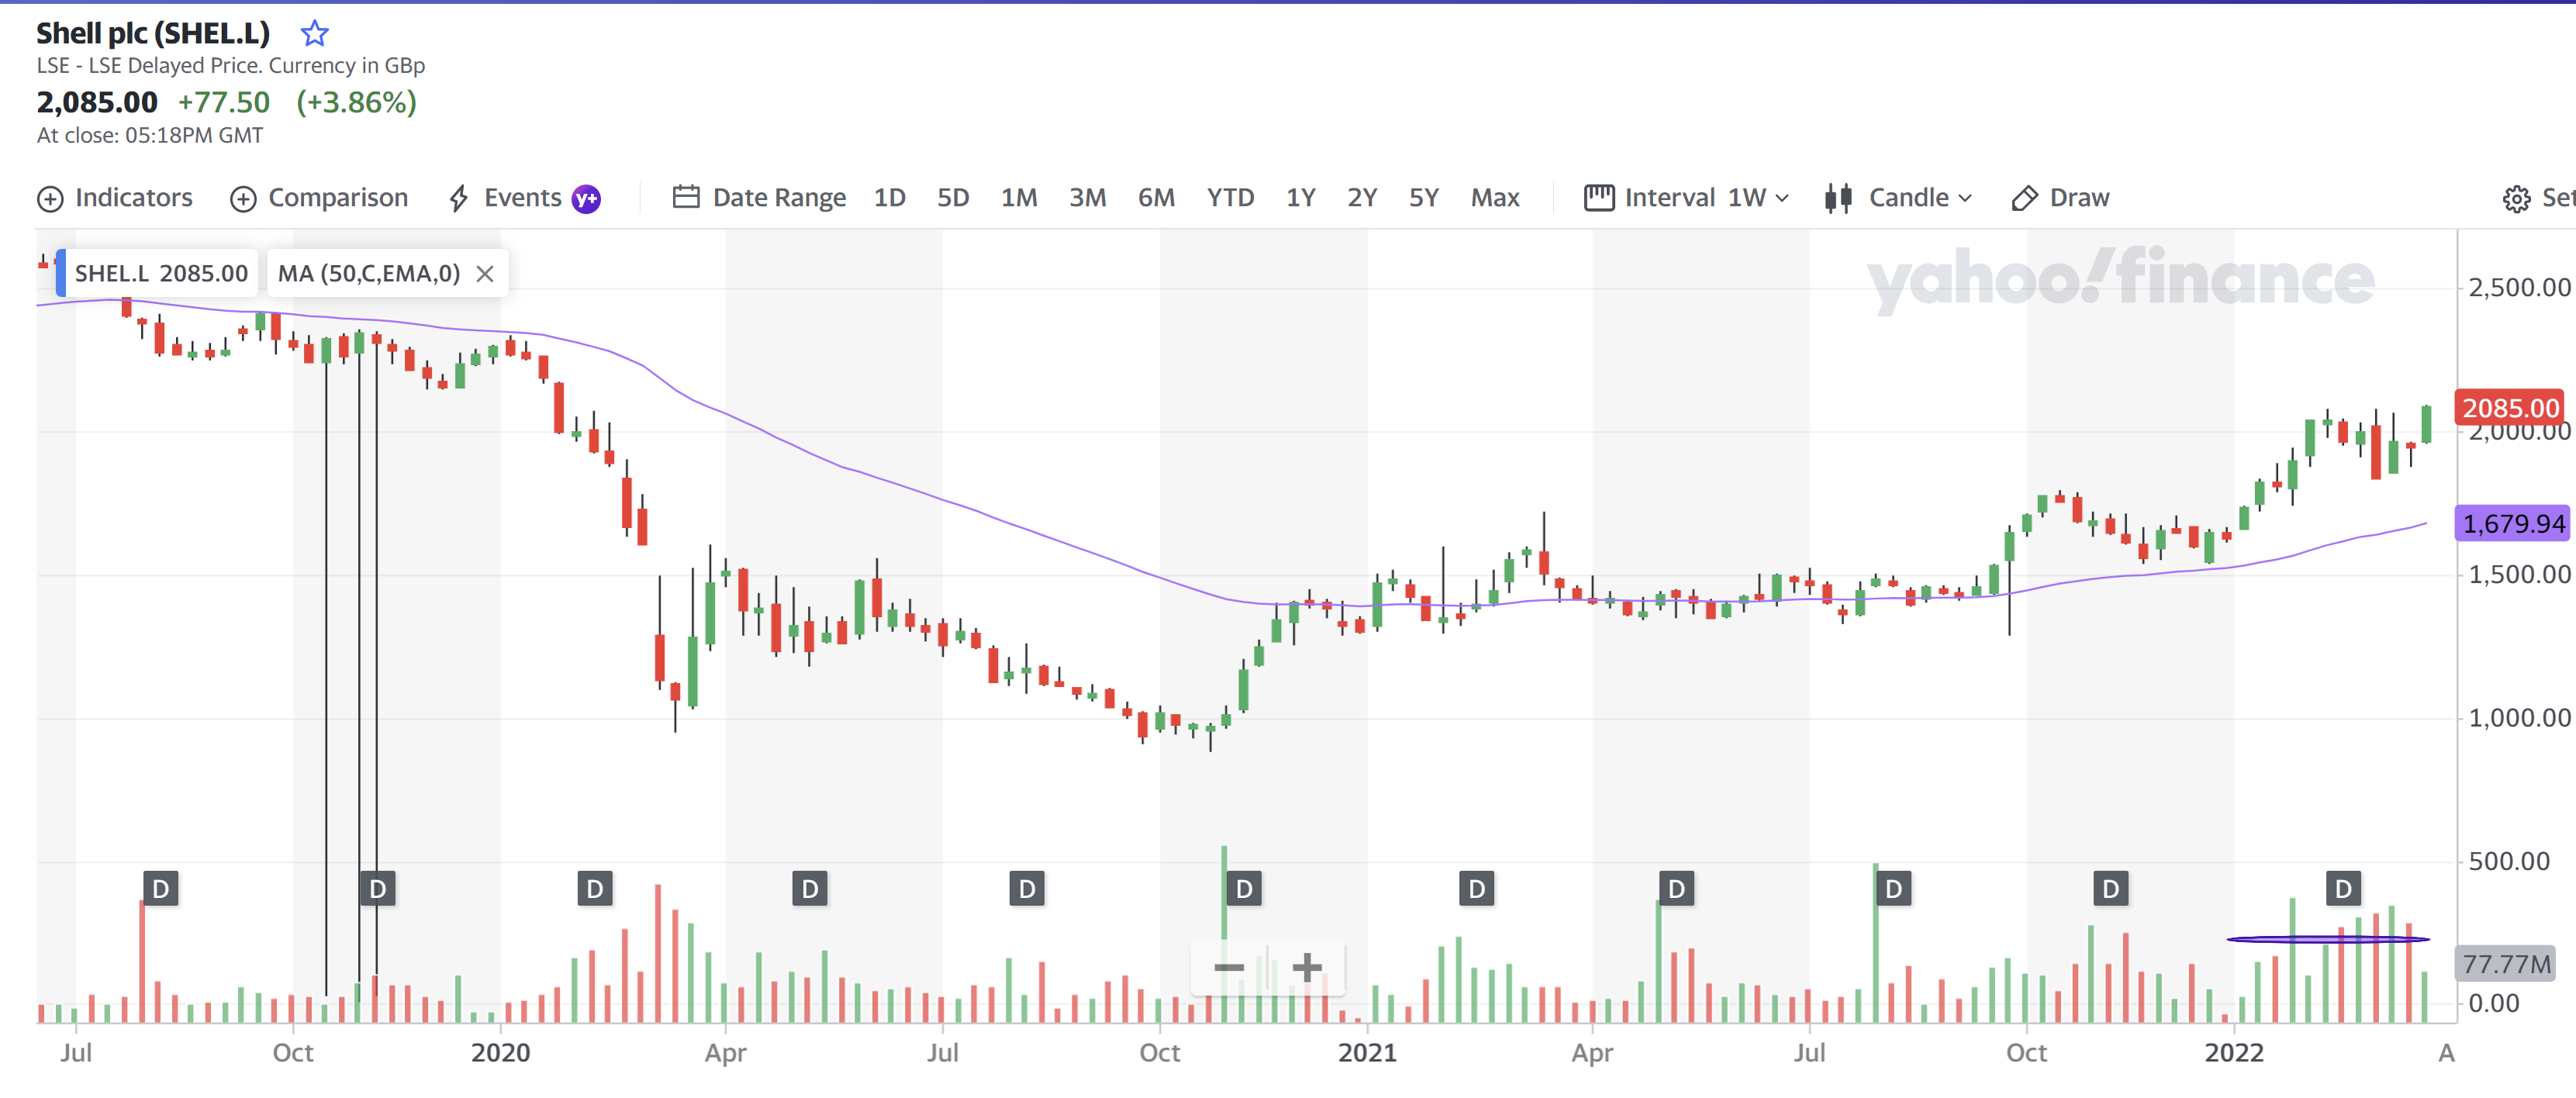Select the 1Y range
The height and width of the screenshot is (1098, 2576).
click(1300, 198)
